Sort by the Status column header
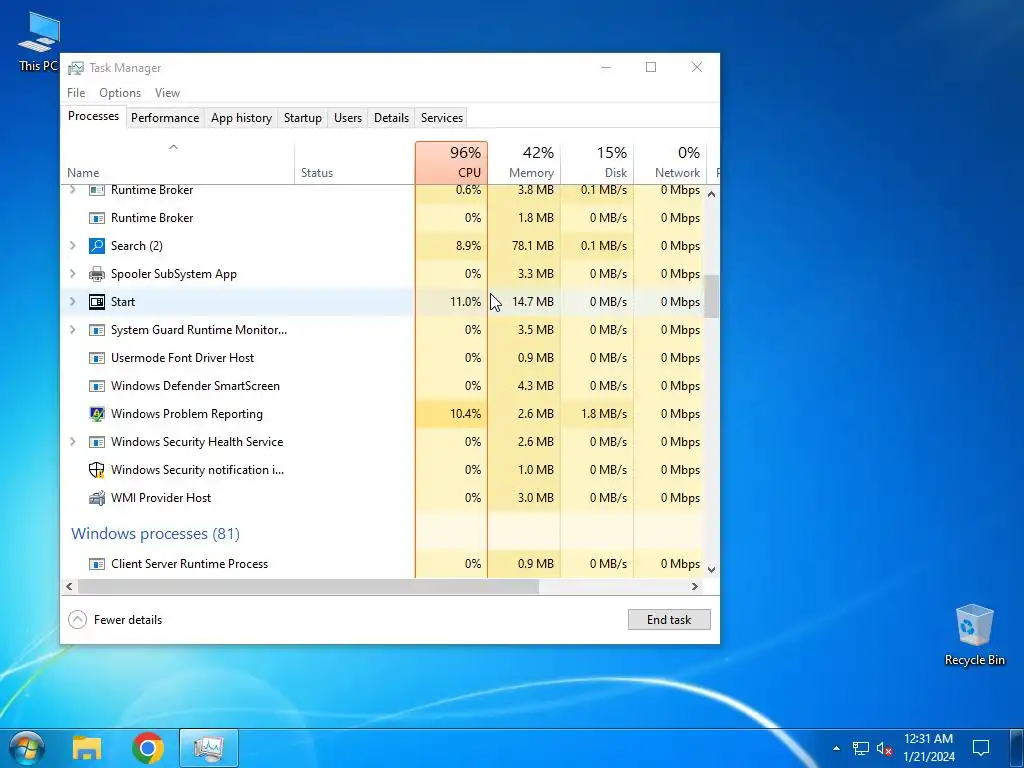Image resolution: width=1024 pixels, height=768 pixels. (x=355, y=163)
